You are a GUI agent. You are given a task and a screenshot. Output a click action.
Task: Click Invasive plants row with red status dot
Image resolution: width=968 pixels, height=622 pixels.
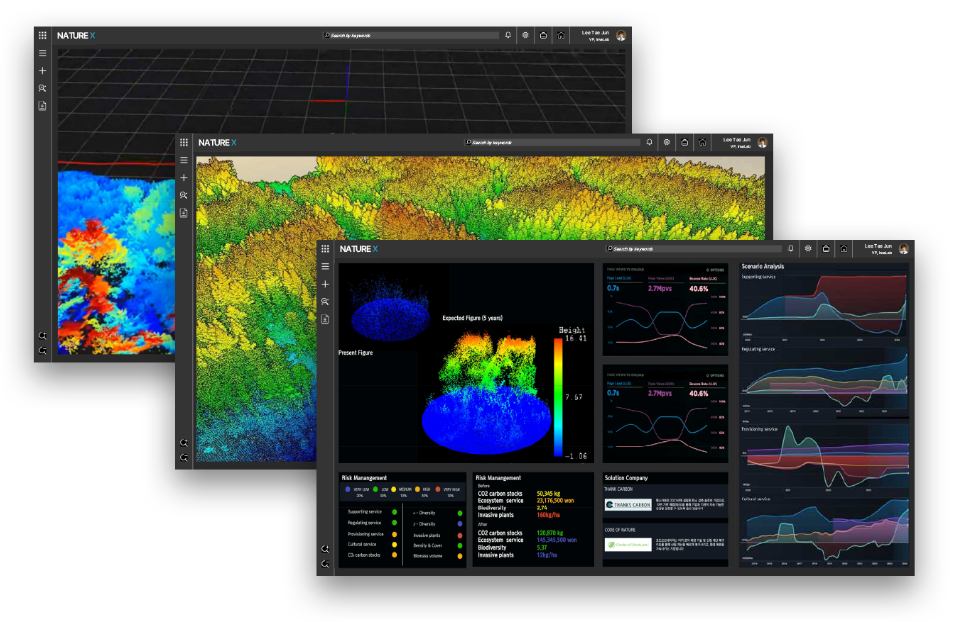437,535
